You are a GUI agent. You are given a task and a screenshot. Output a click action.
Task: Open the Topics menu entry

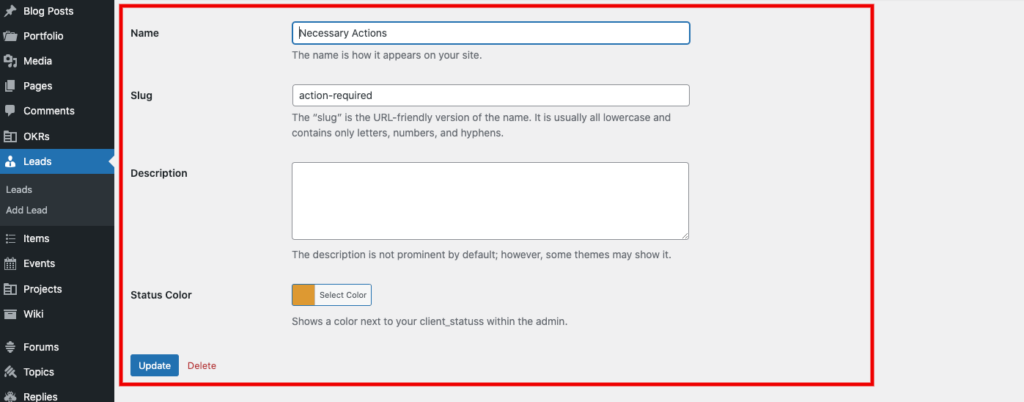pyautogui.click(x=38, y=372)
